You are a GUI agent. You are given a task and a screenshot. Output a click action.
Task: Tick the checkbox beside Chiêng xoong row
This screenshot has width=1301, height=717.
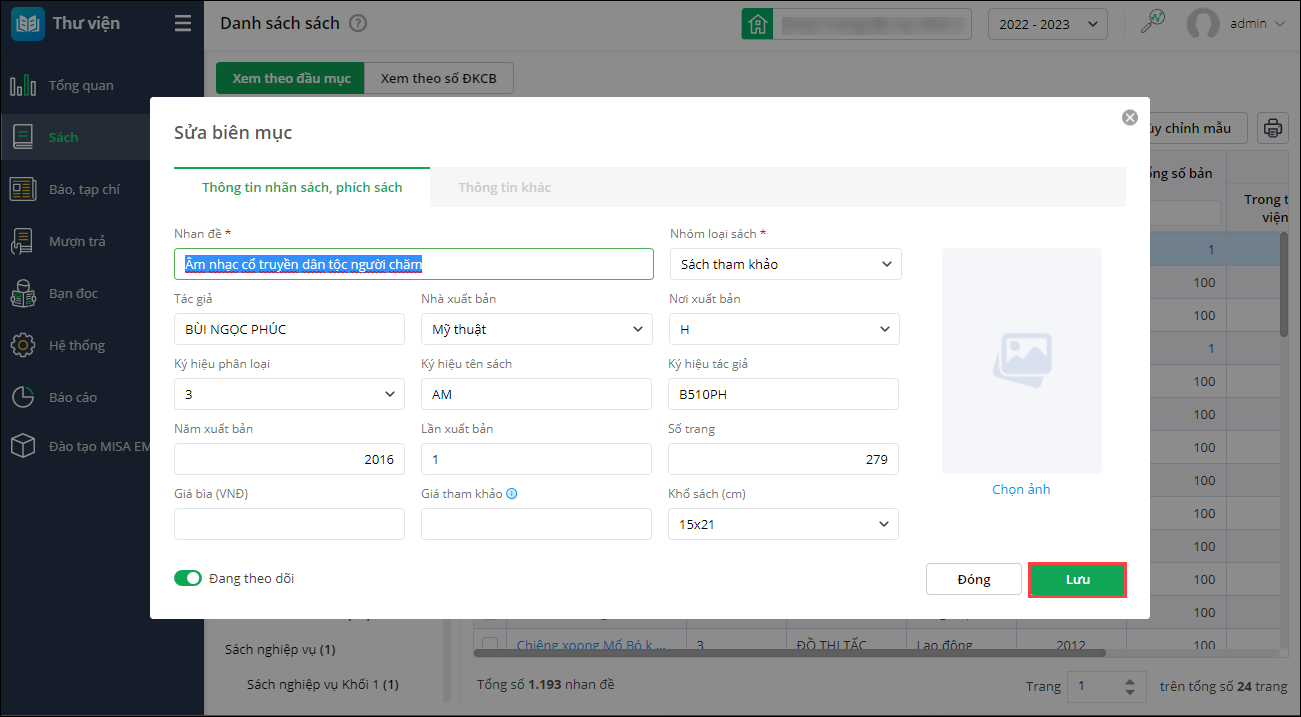491,645
